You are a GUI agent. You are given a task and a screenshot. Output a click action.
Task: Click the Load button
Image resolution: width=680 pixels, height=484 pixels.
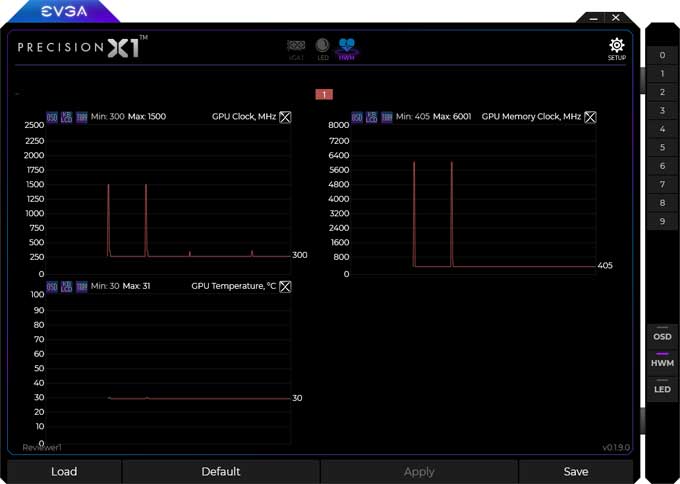point(64,472)
